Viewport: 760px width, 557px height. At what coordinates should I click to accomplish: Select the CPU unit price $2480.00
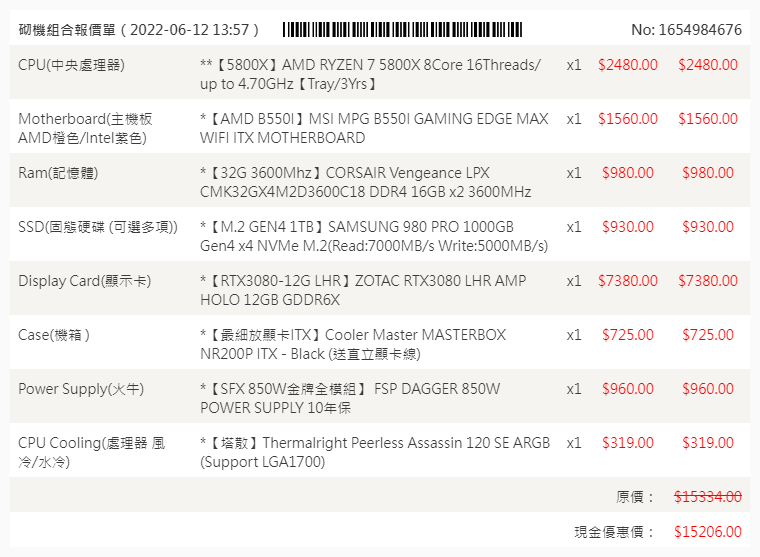pos(628,65)
